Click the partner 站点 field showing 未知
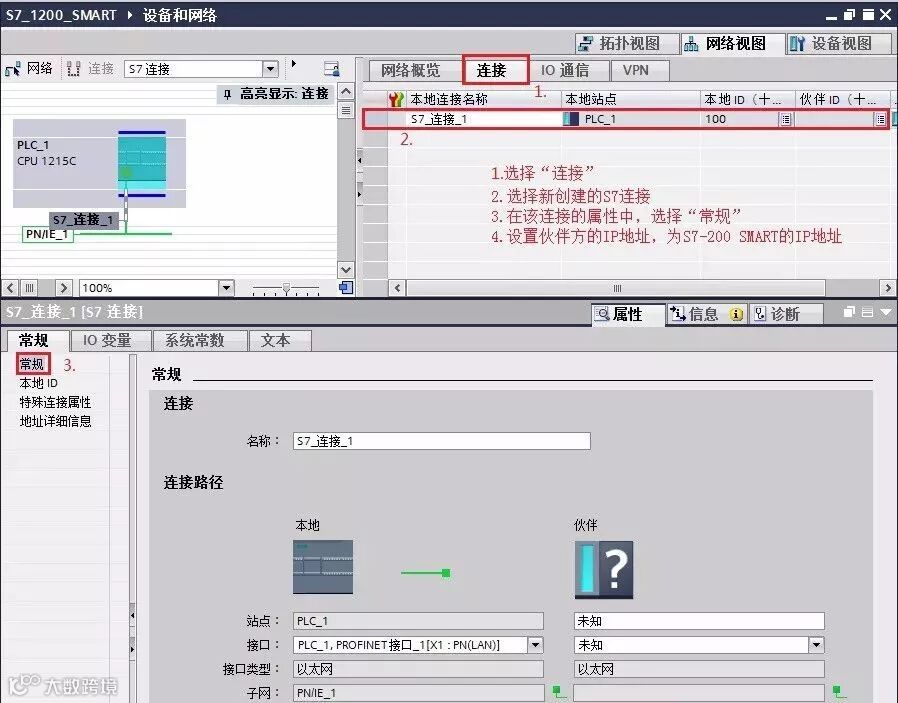 pos(699,621)
